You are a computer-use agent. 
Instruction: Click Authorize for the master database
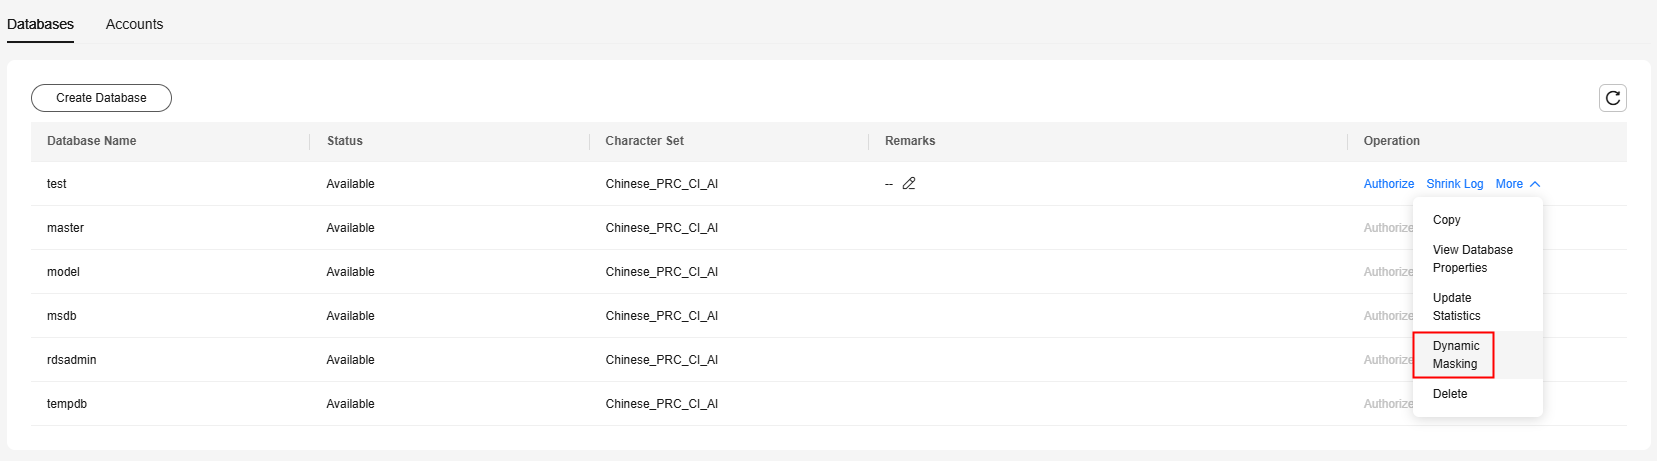(x=1388, y=228)
